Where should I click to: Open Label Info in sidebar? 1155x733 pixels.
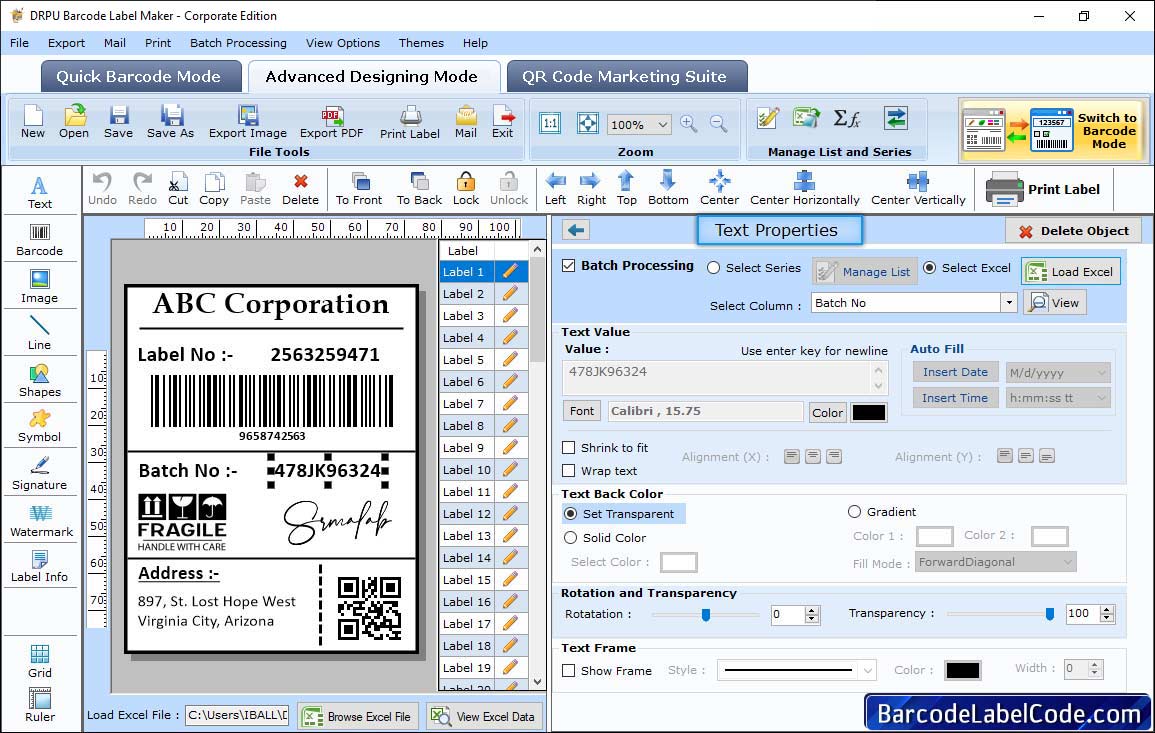(x=40, y=567)
